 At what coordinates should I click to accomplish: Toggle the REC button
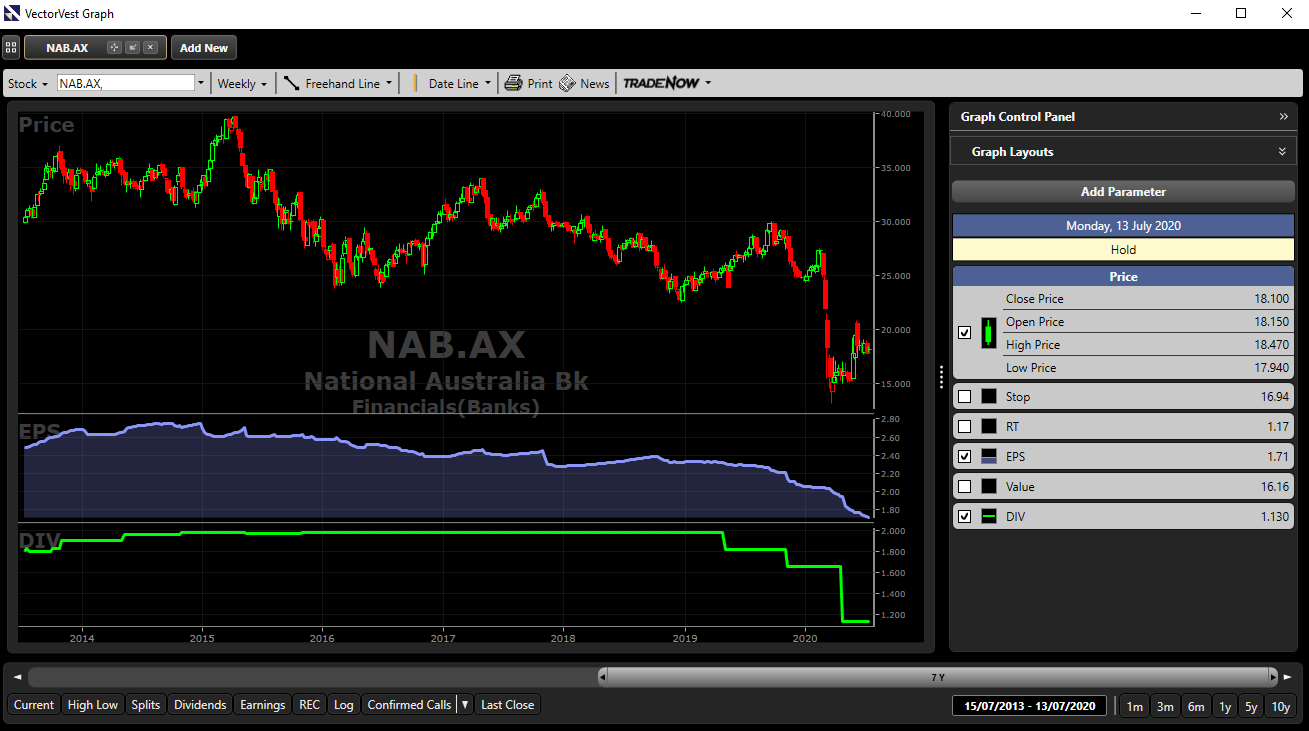310,705
